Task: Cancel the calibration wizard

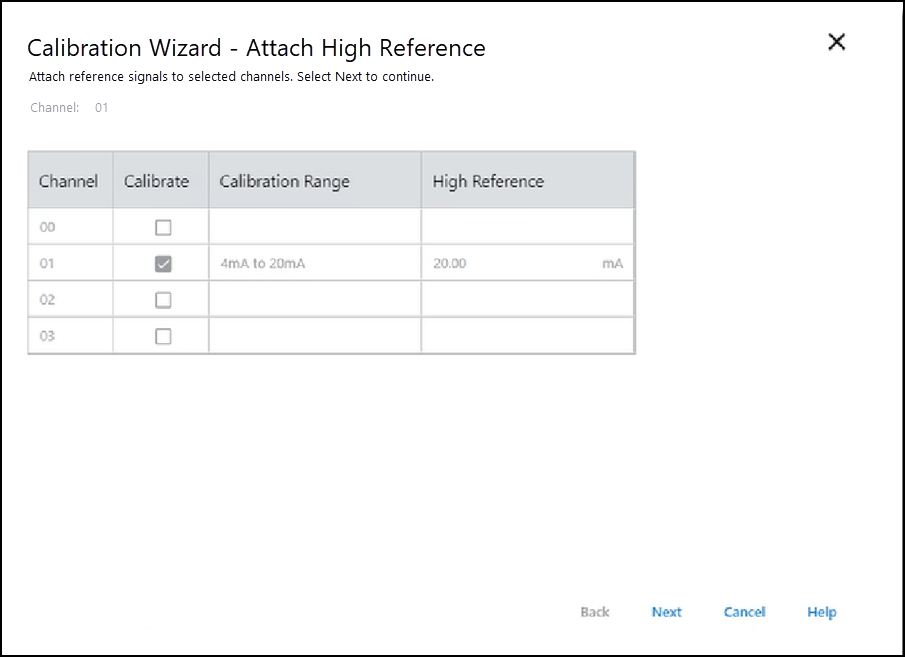Action: [744, 612]
